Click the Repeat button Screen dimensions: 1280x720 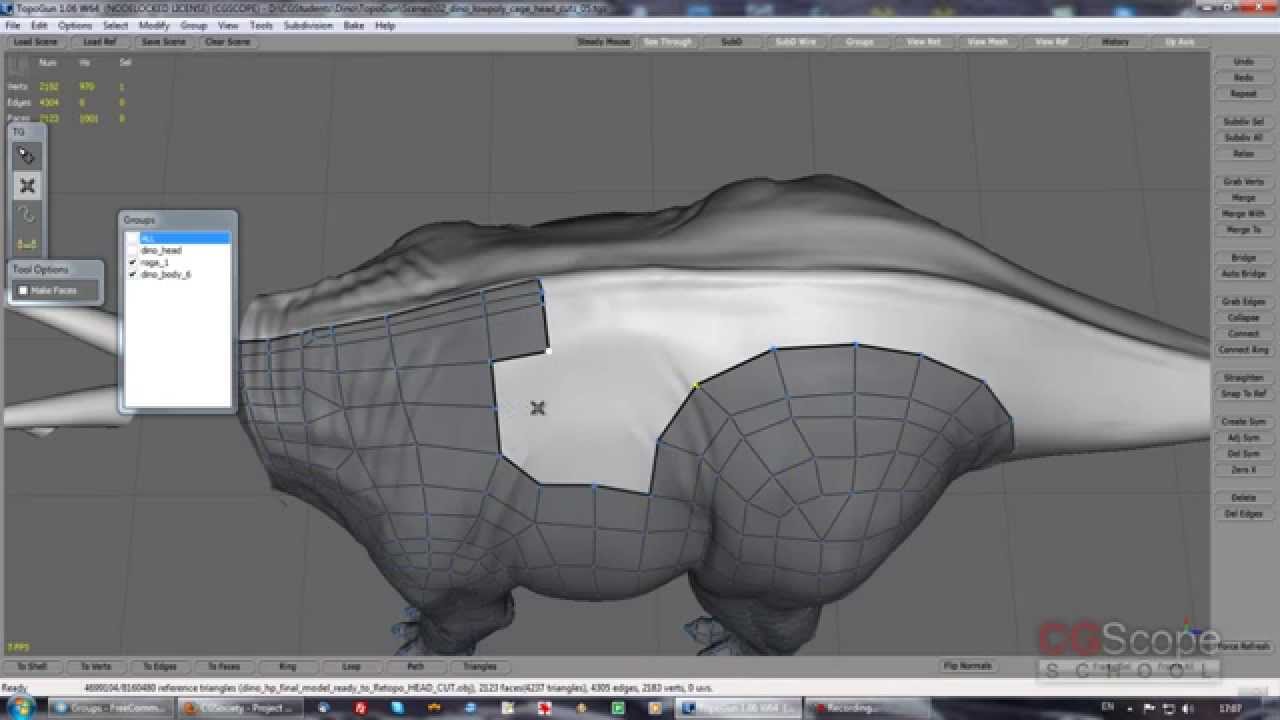click(1243, 94)
